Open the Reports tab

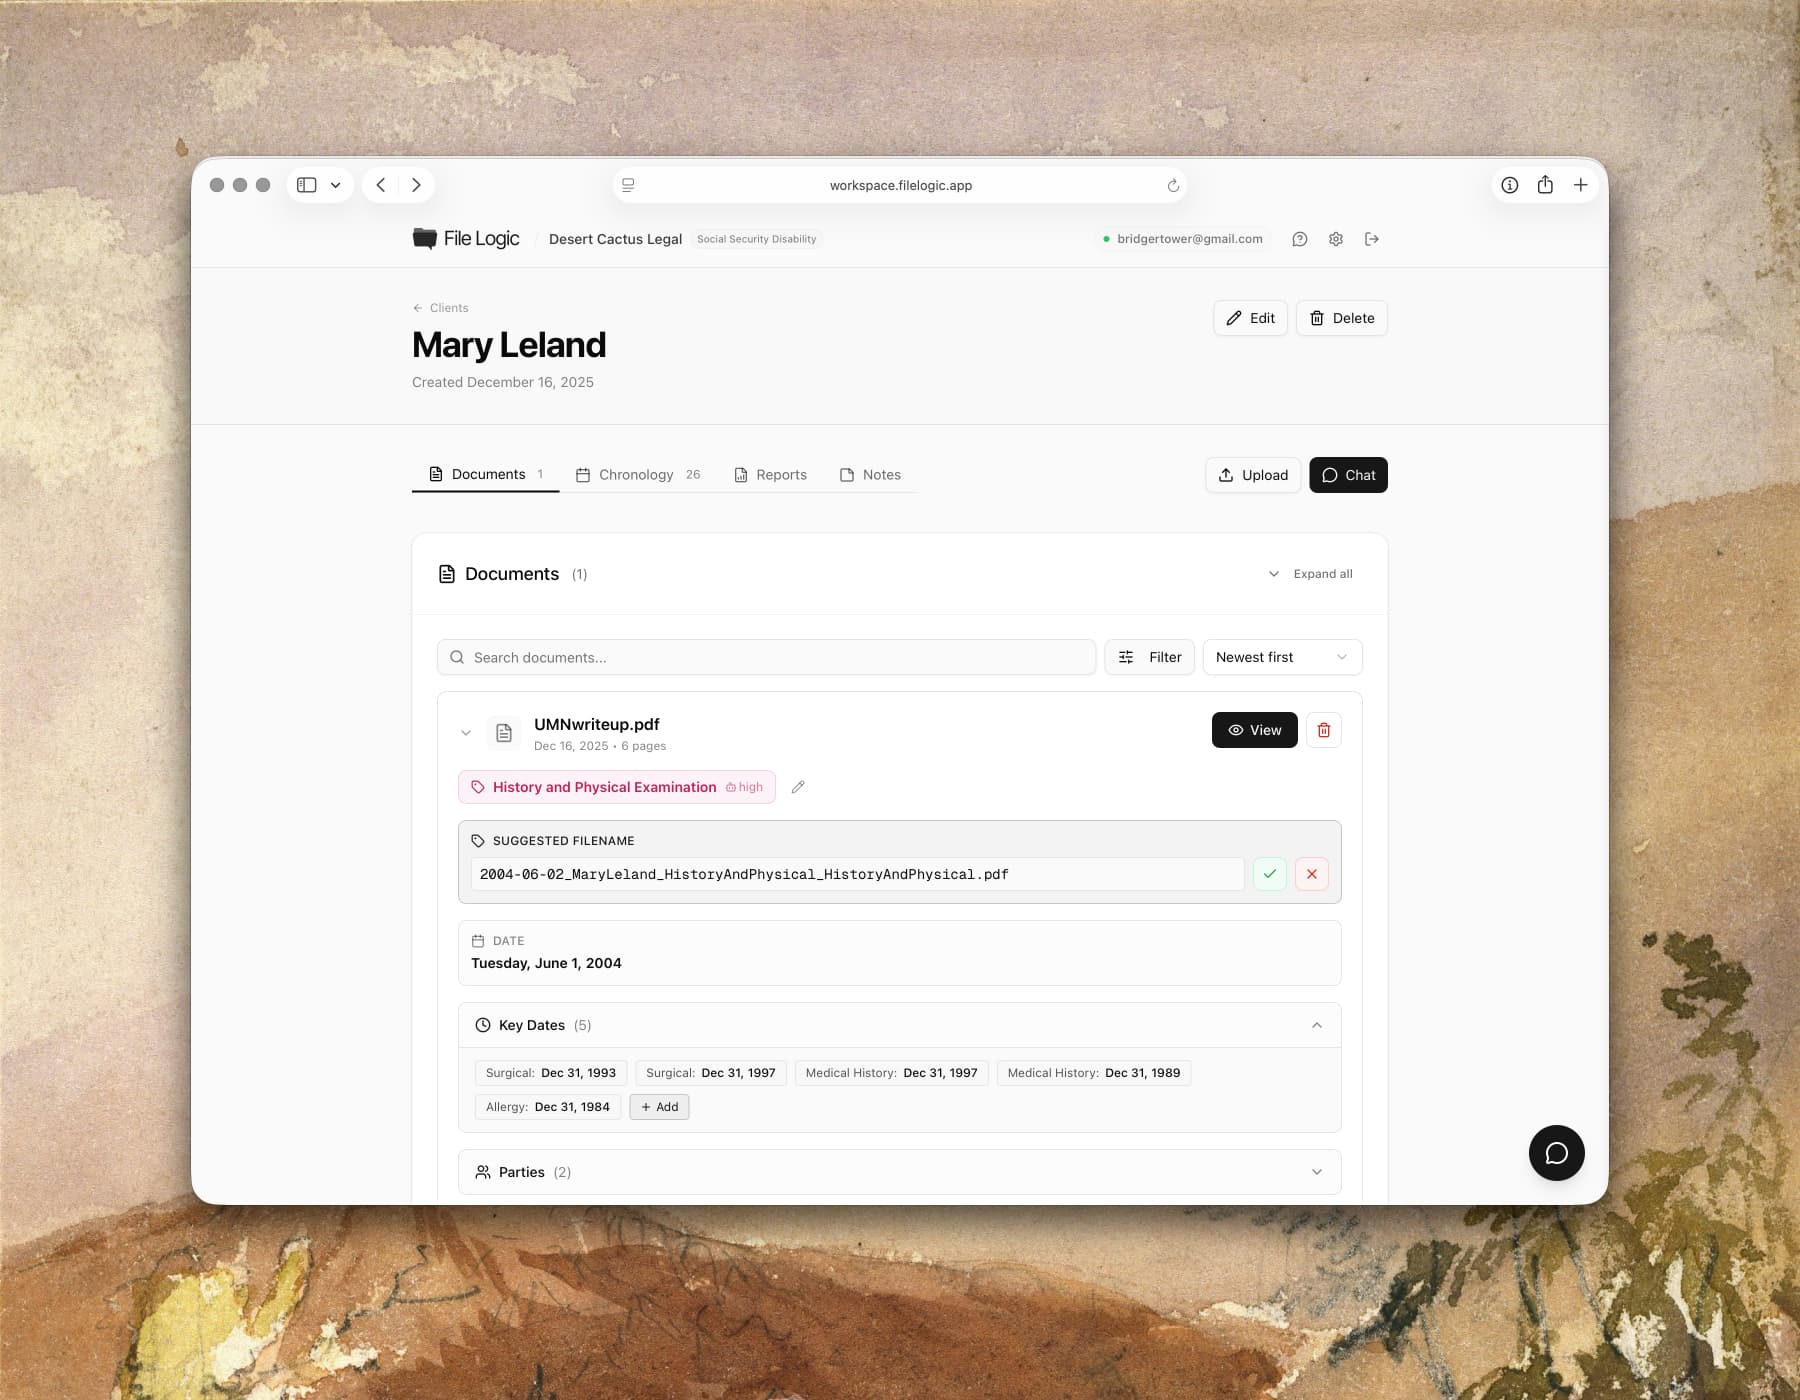click(770, 475)
